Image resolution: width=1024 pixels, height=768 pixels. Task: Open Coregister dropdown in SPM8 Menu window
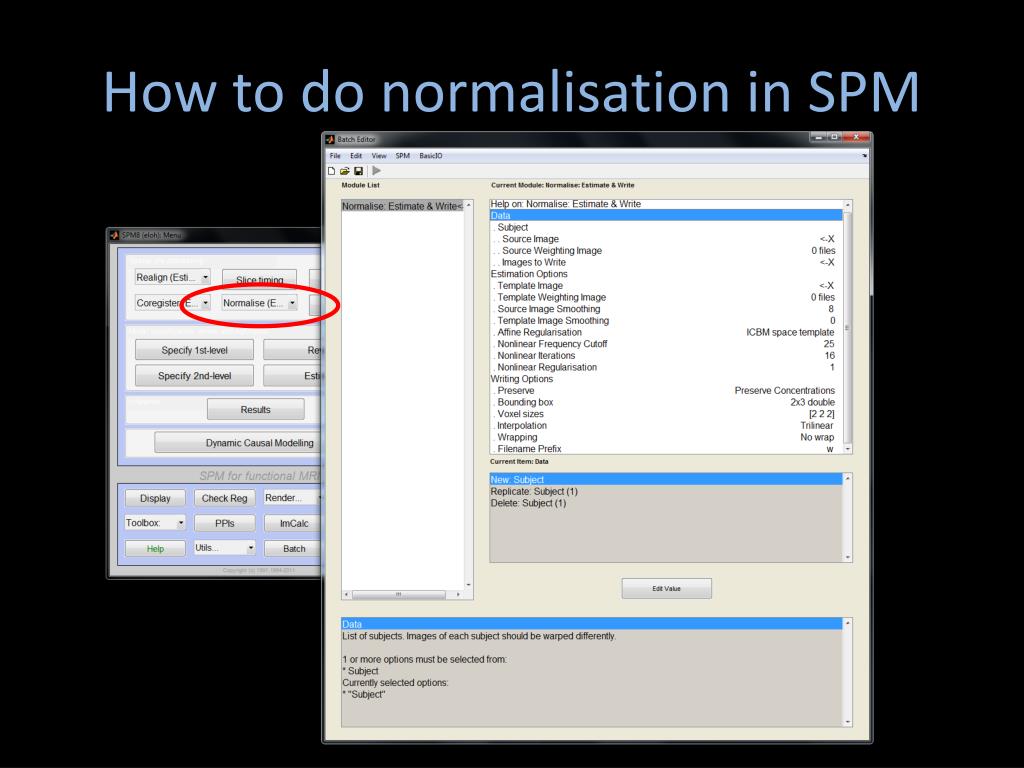[x=172, y=303]
